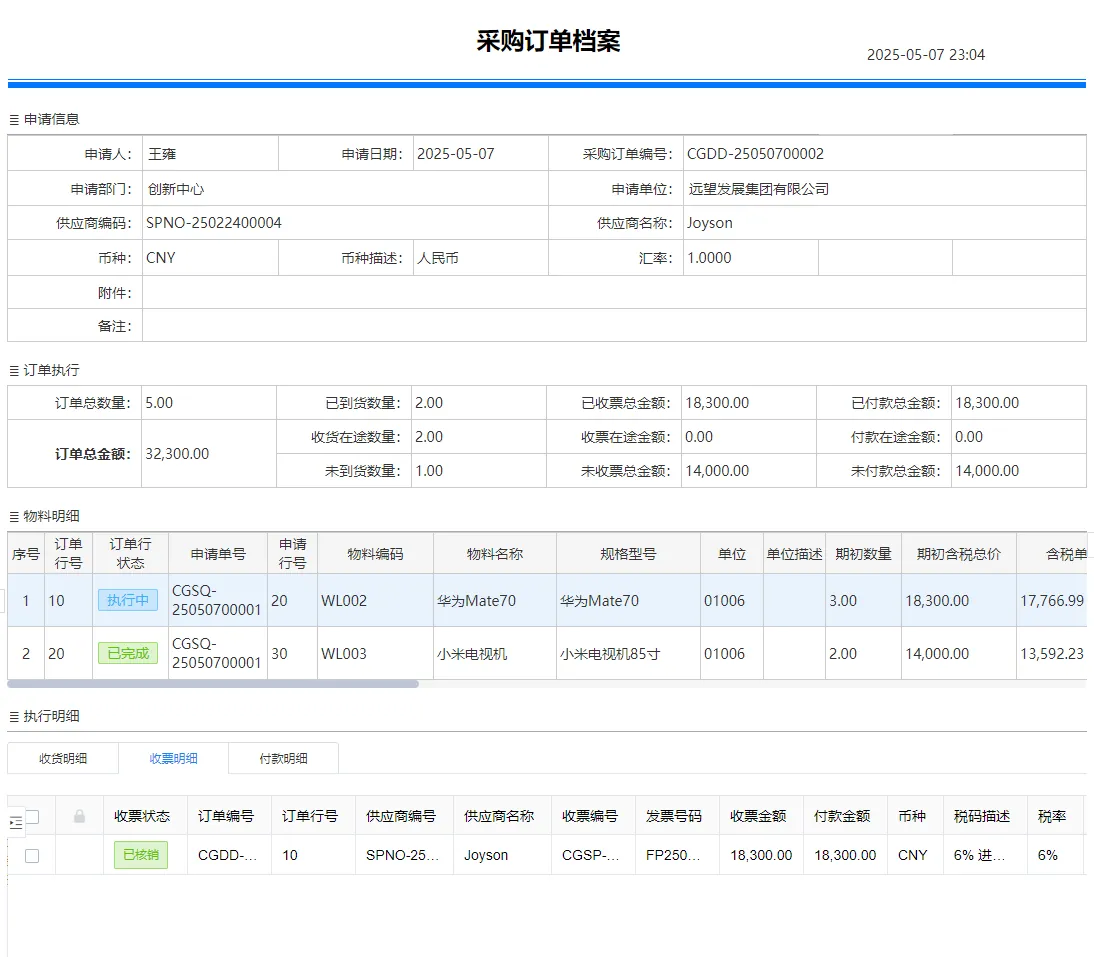
Task: Switch to the 付款明细 tab
Action: [x=283, y=758]
